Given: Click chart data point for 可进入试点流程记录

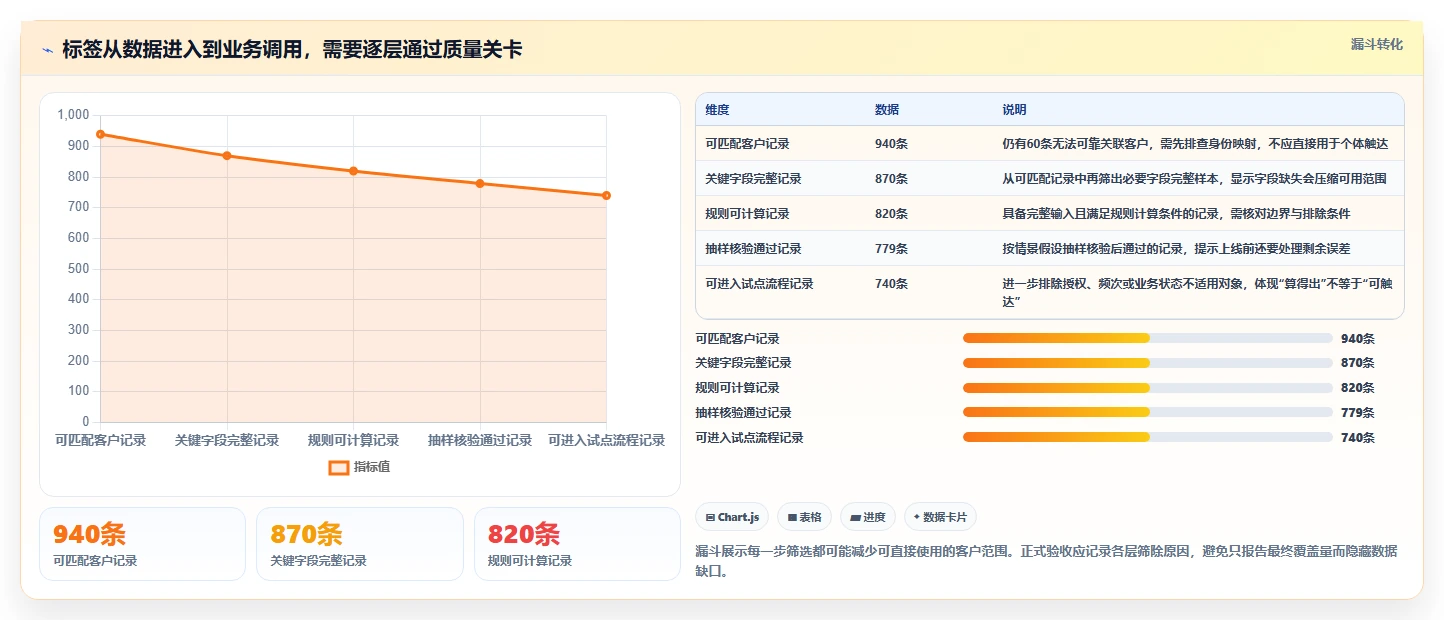Looking at the screenshot, I should (x=606, y=195).
